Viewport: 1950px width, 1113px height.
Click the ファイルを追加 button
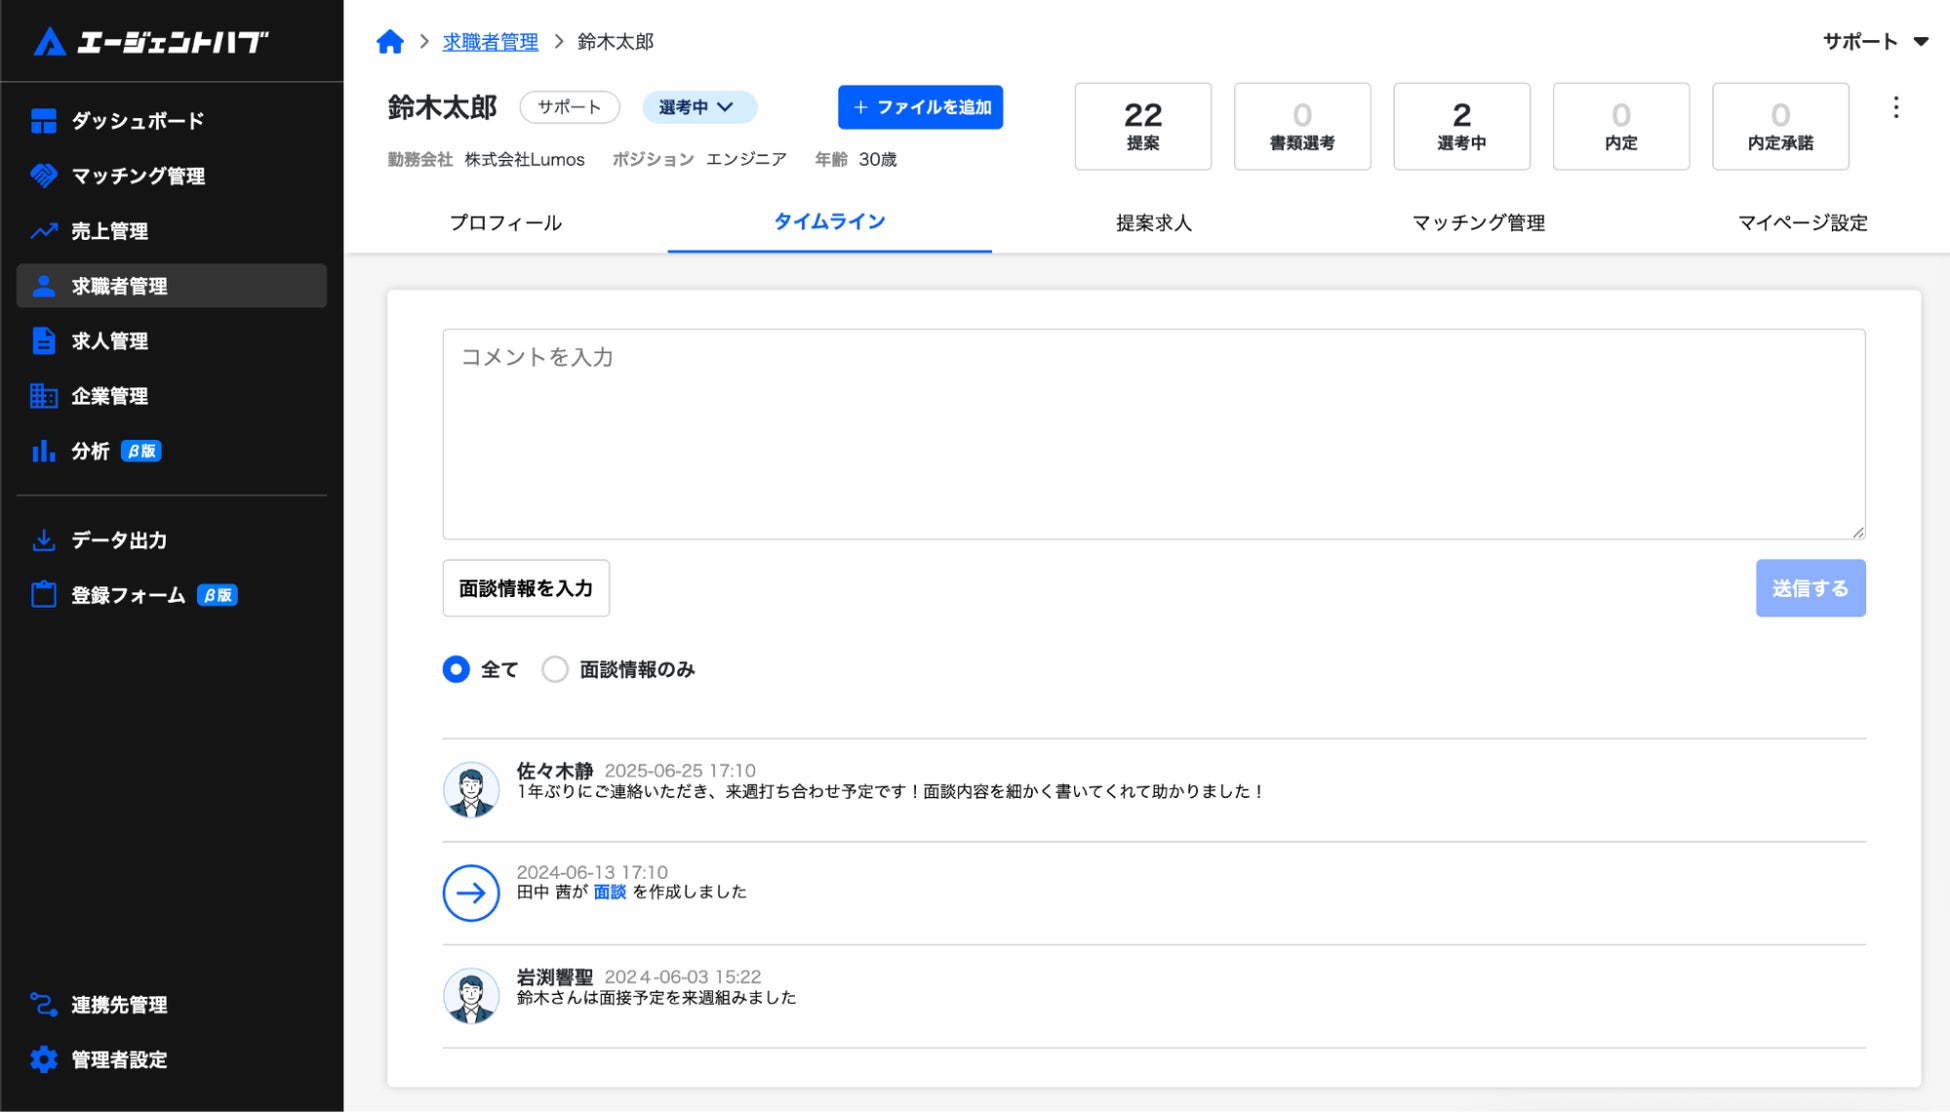pos(920,107)
